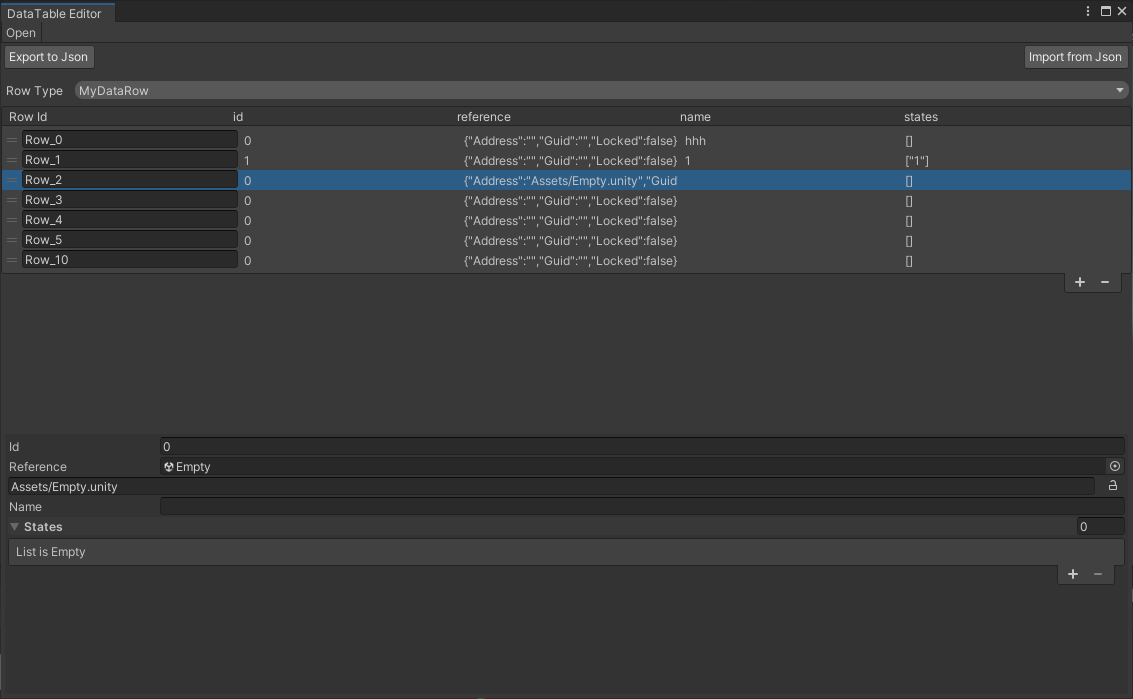Open the Open menu below the tab
The width and height of the screenshot is (1133, 699).
20,32
